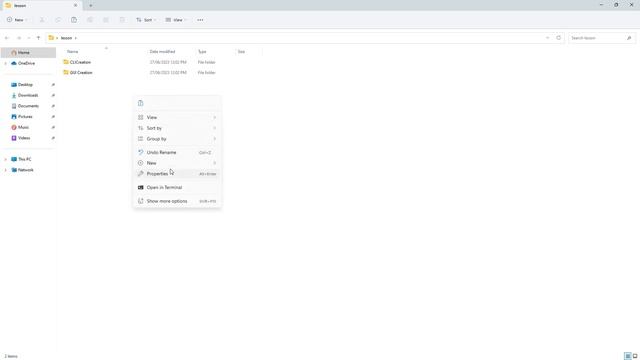Click the search magnifier icon
The width and height of the screenshot is (640, 360).
(x=629, y=38)
